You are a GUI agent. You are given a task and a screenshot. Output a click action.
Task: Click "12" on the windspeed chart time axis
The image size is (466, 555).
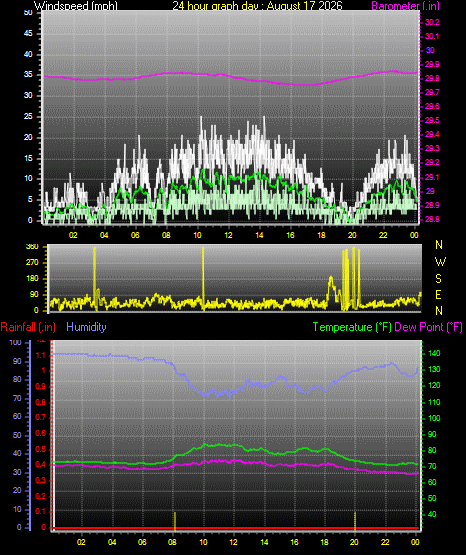click(228, 235)
